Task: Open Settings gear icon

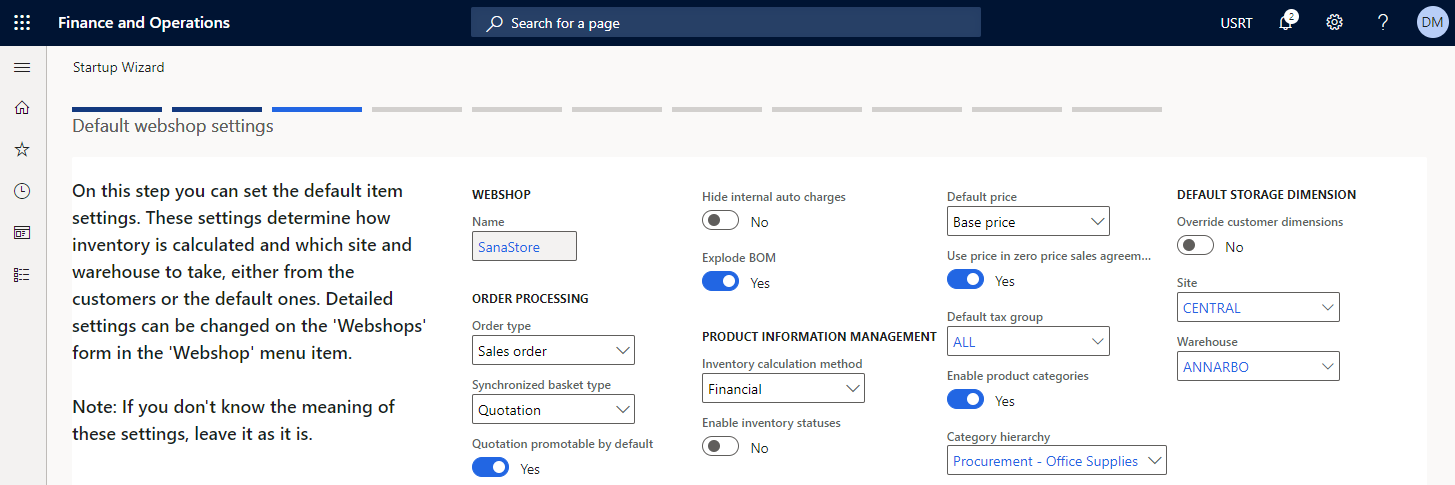Action: pos(1334,22)
